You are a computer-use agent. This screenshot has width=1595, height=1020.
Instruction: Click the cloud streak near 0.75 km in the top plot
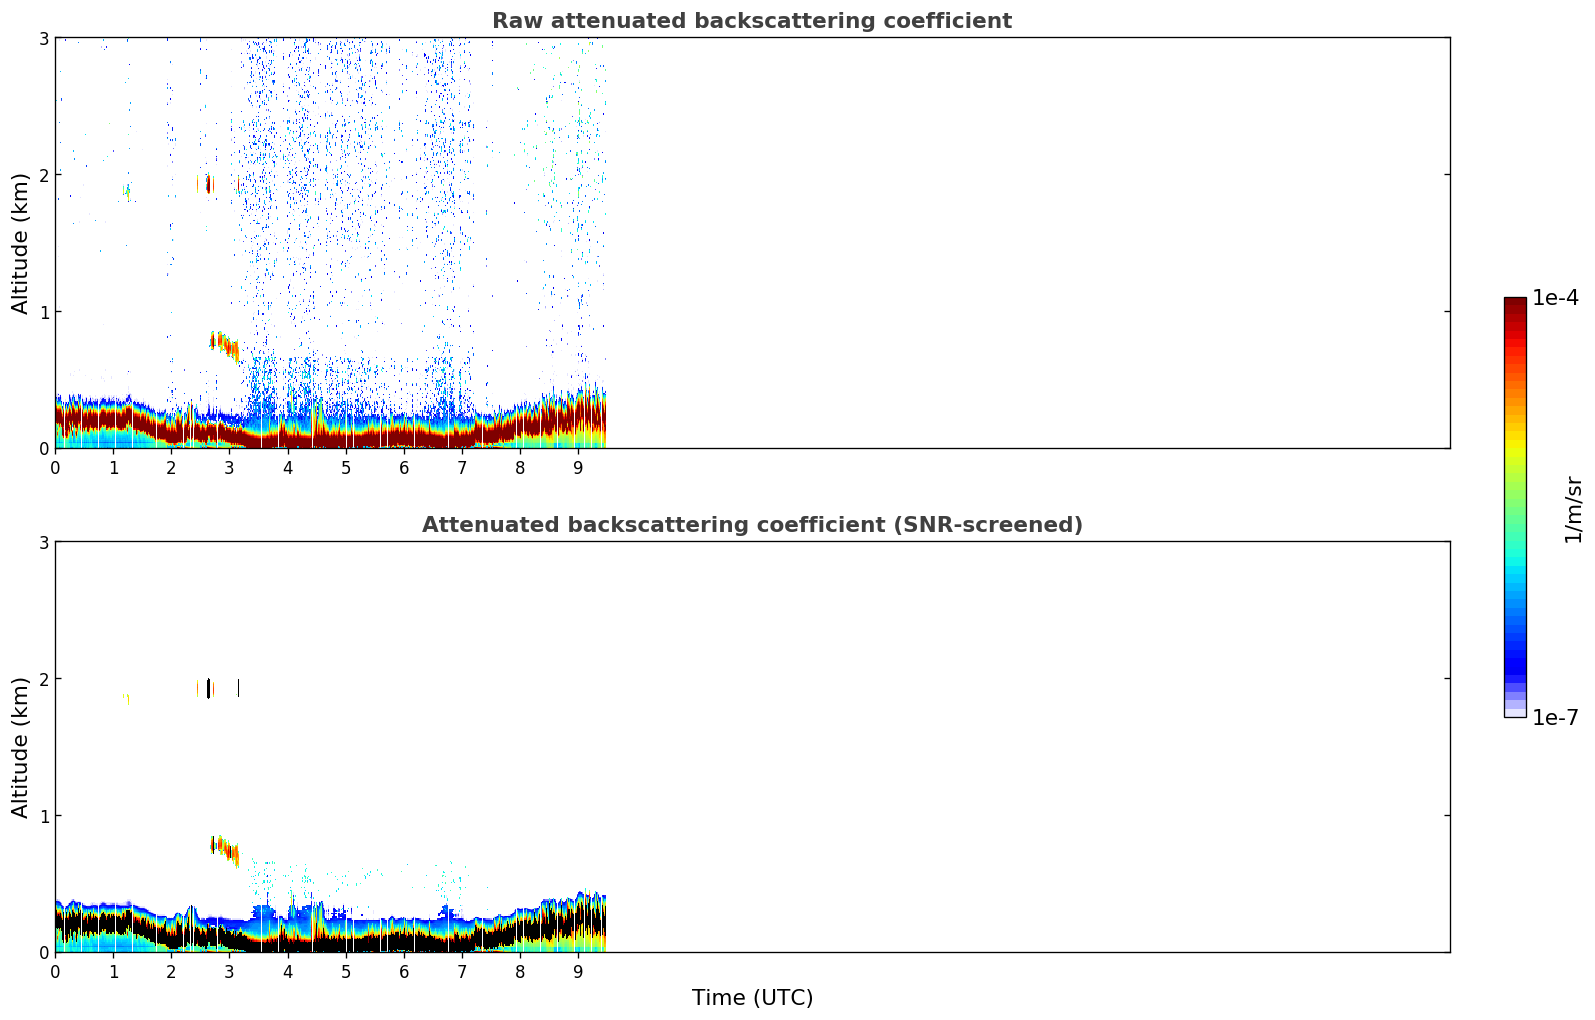tap(225, 346)
